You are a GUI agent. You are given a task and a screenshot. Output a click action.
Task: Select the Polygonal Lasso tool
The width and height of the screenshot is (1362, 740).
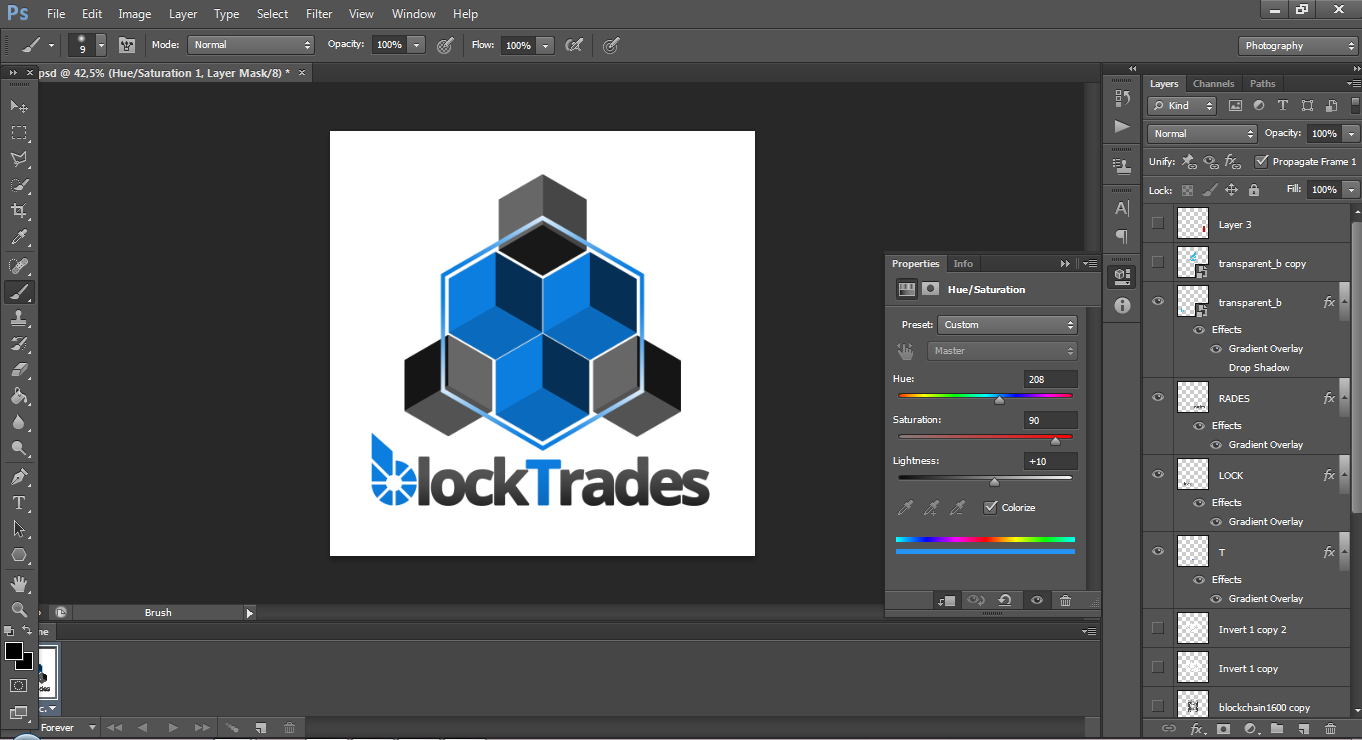(19, 158)
